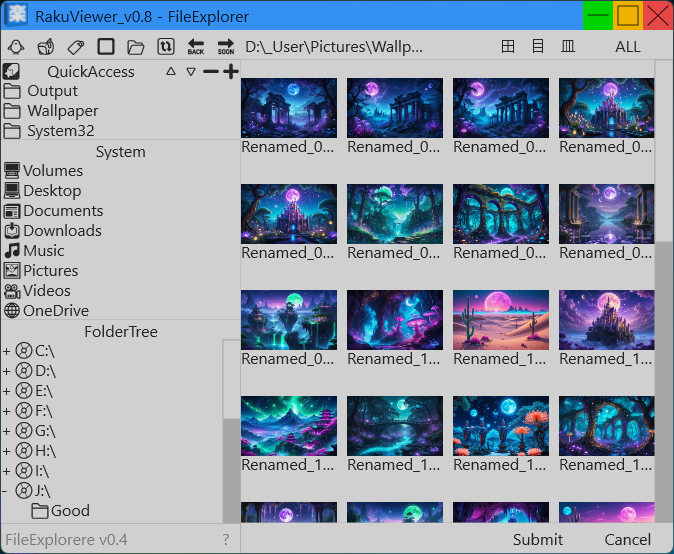The image size is (674, 554).
Task: Expand the D:\ drive node
Action: point(6,371)
